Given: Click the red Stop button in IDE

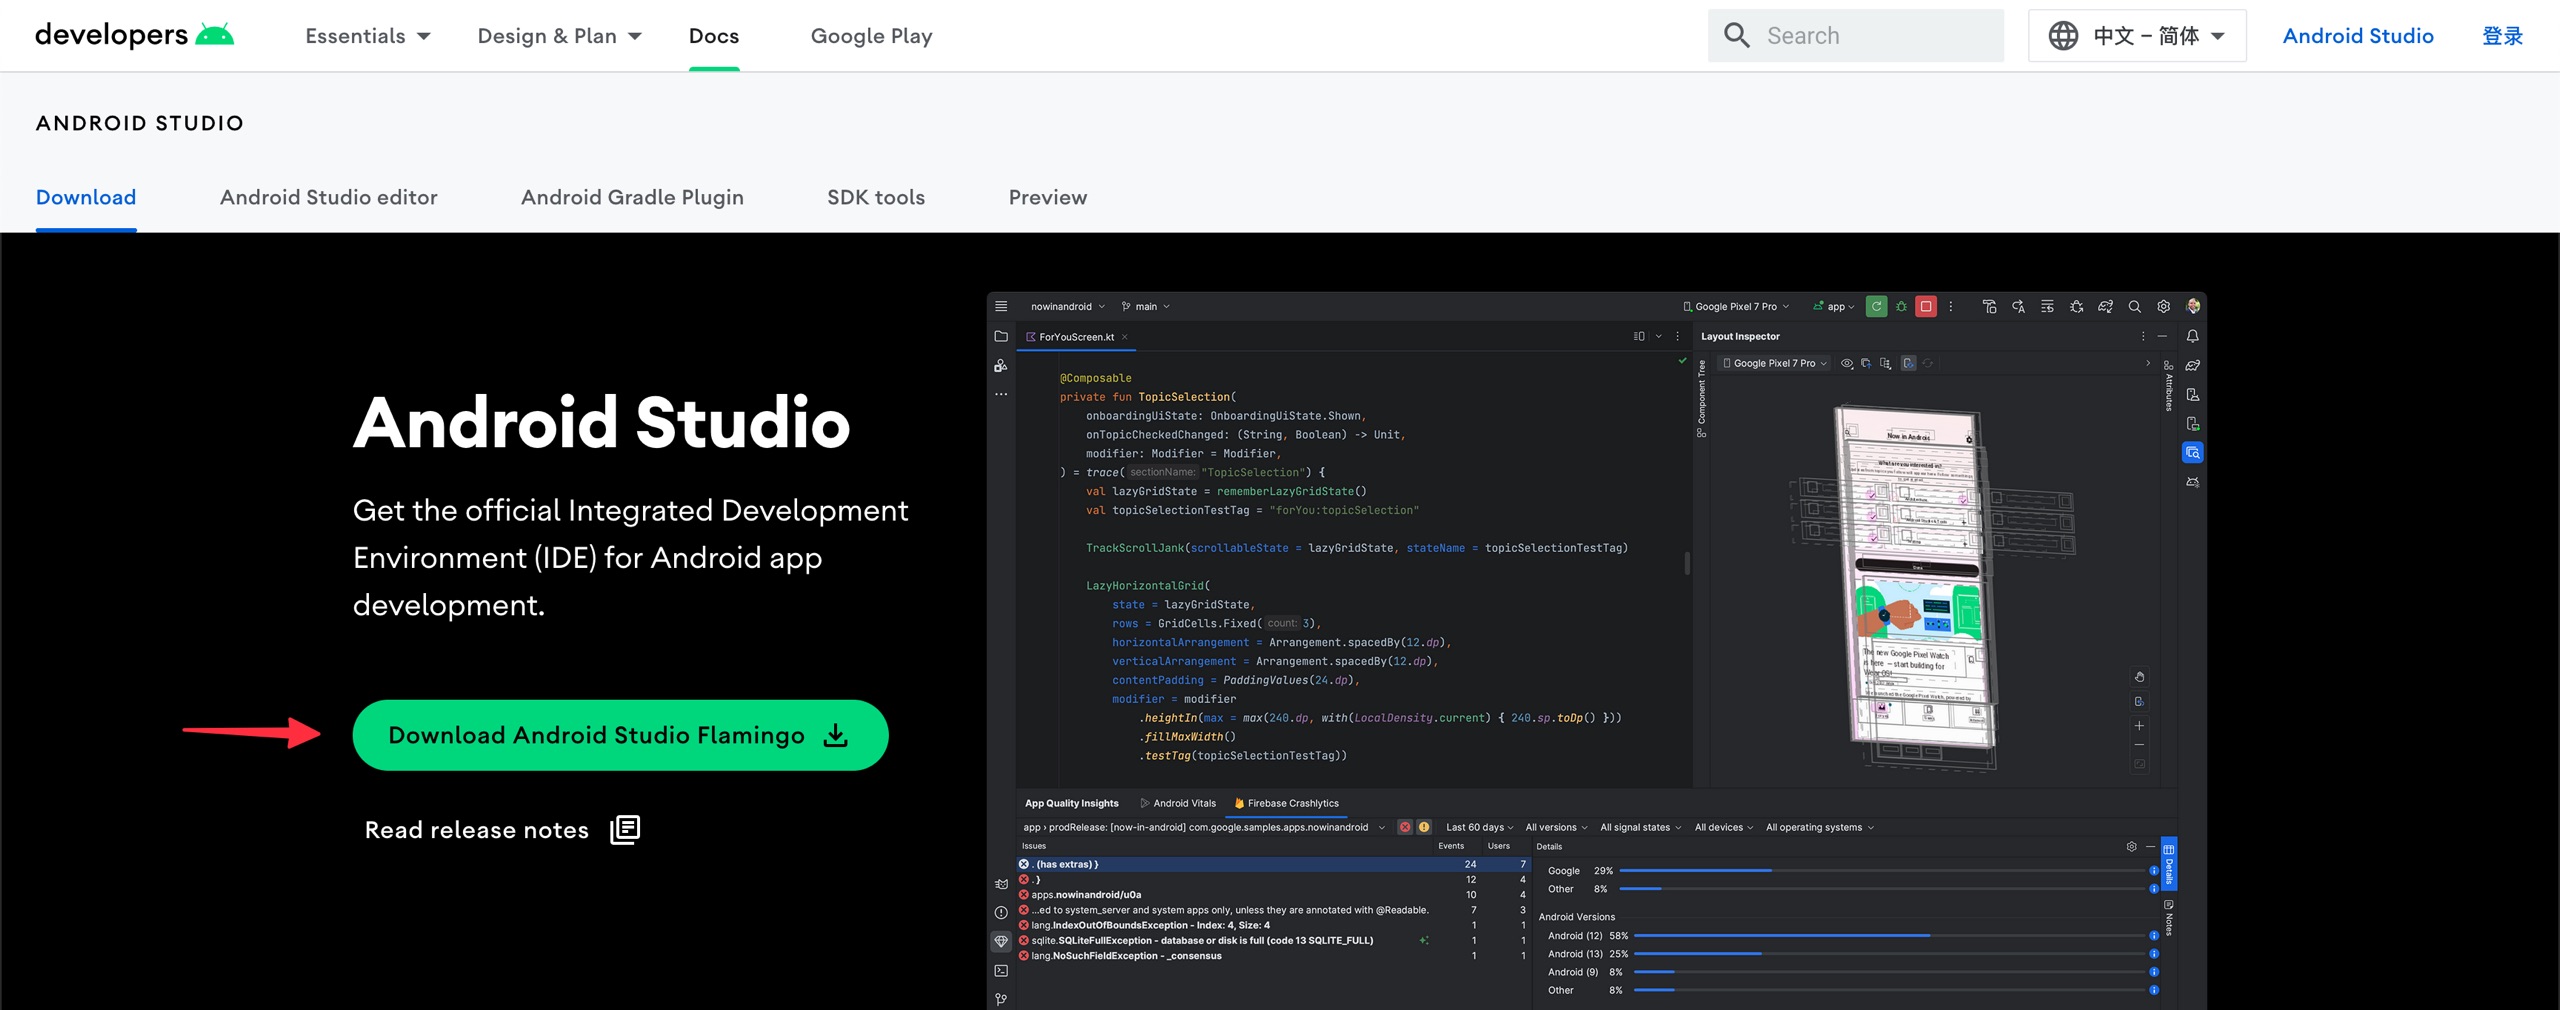Looking at the screenshot, I should coord(1926,307).
